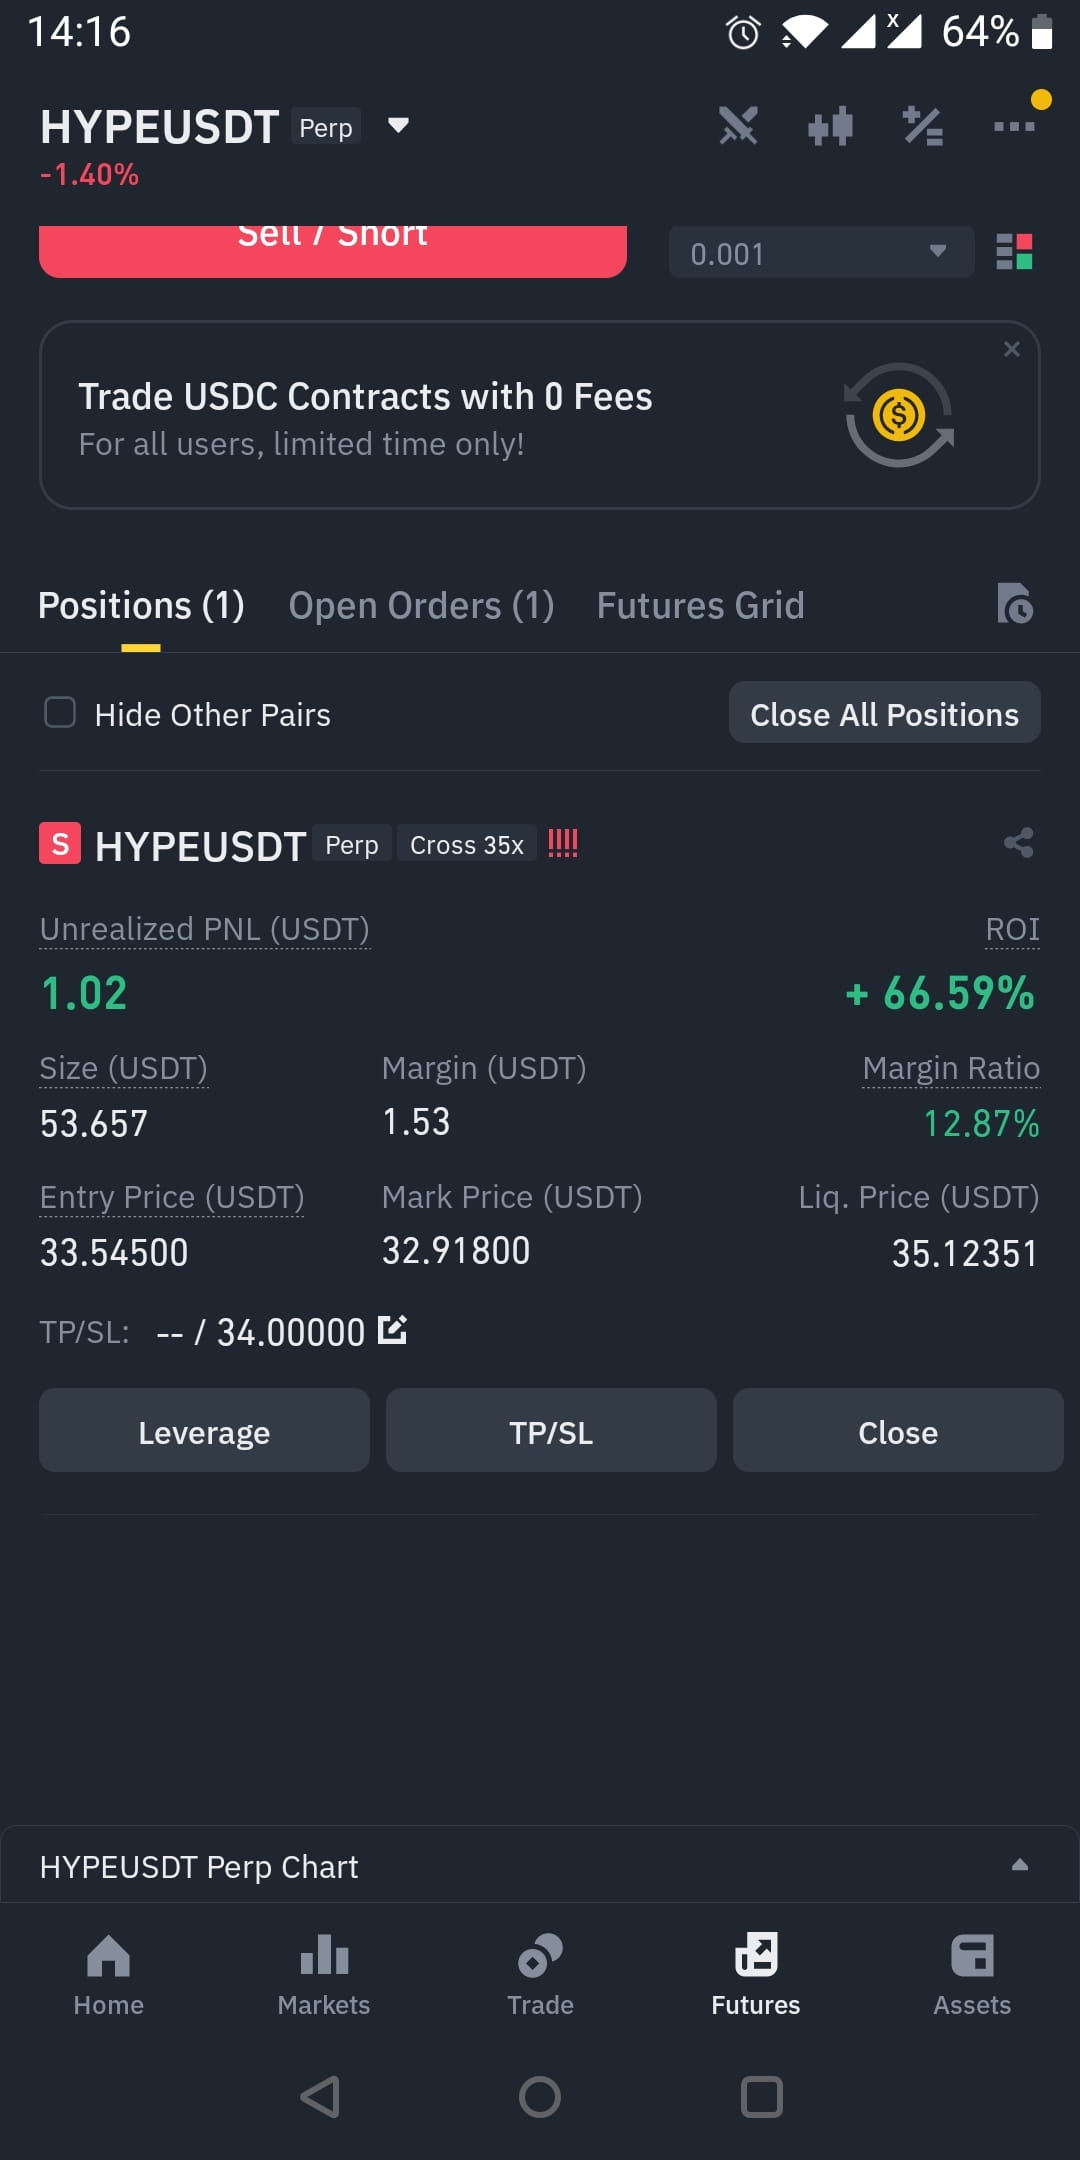Tap the crossed swords battle icon
Image resolution: width=1080 pixels, height=2160 pixels.
[738, 126]
